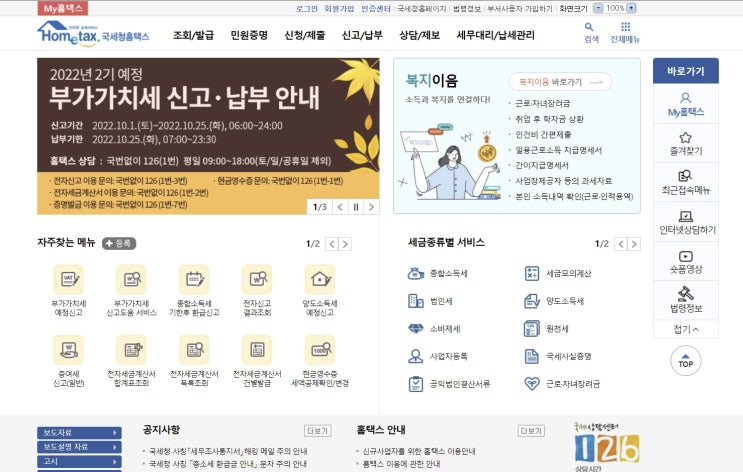Jump to page TOP button
Viewport: 743px width, 472px height.
pyautogui.click(x=686, y=361)
